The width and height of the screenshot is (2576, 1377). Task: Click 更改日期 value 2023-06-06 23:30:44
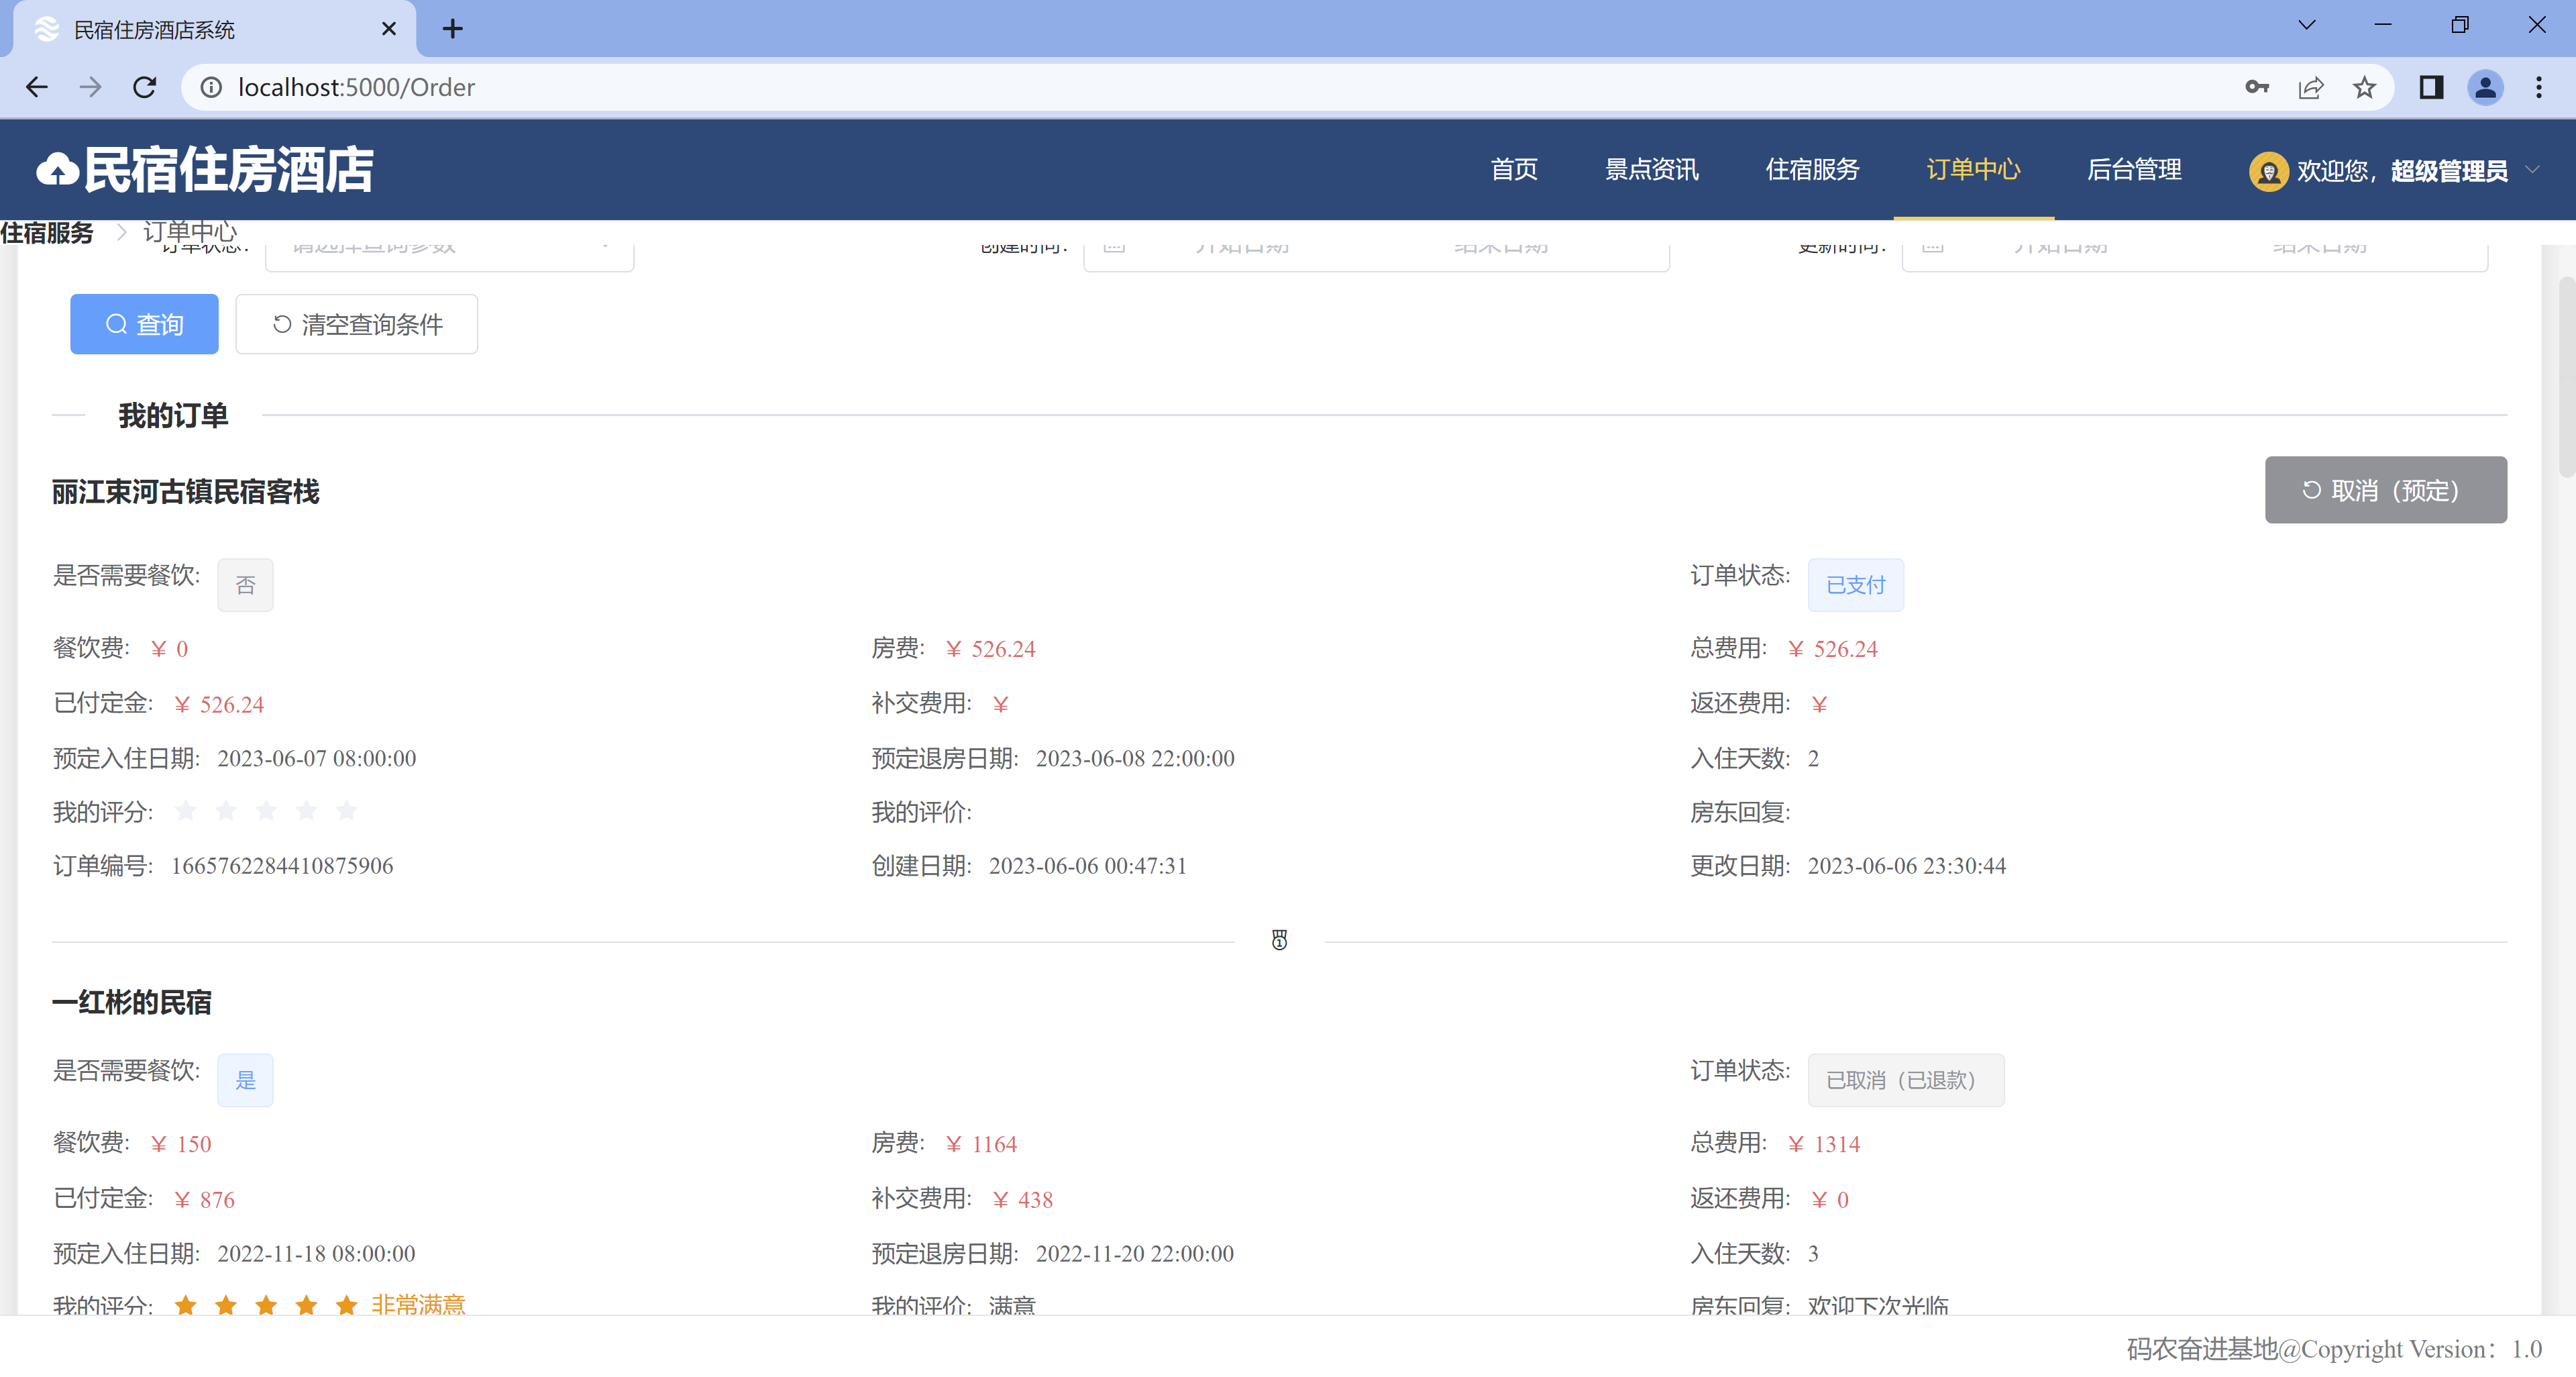point(1907,866)
